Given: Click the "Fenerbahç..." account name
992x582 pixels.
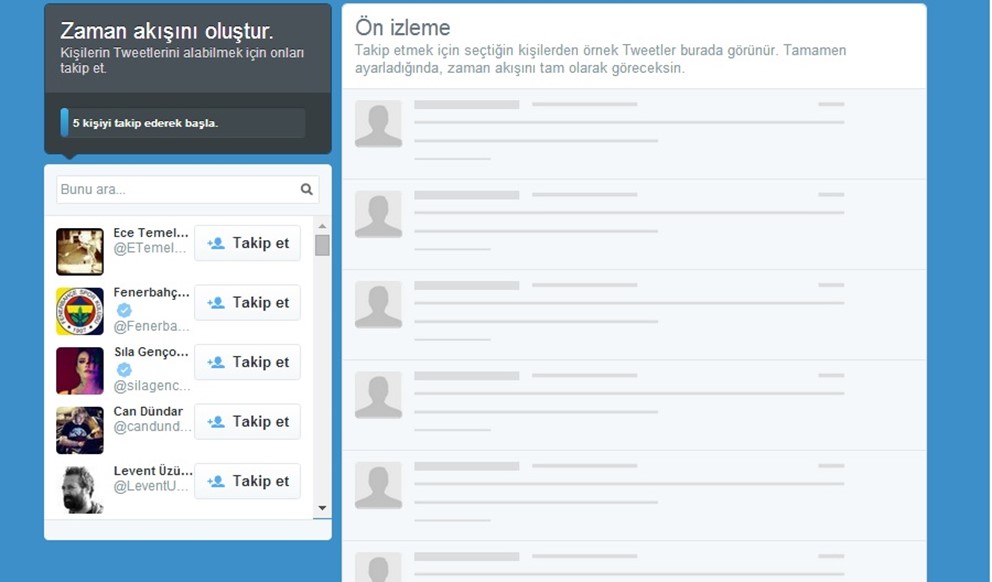Looking at the screenshot, I should click(151, 292).
